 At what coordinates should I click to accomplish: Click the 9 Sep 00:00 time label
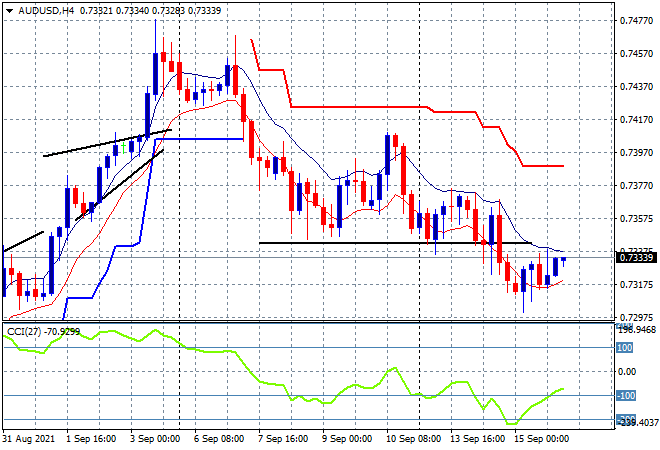click(347, 439)
